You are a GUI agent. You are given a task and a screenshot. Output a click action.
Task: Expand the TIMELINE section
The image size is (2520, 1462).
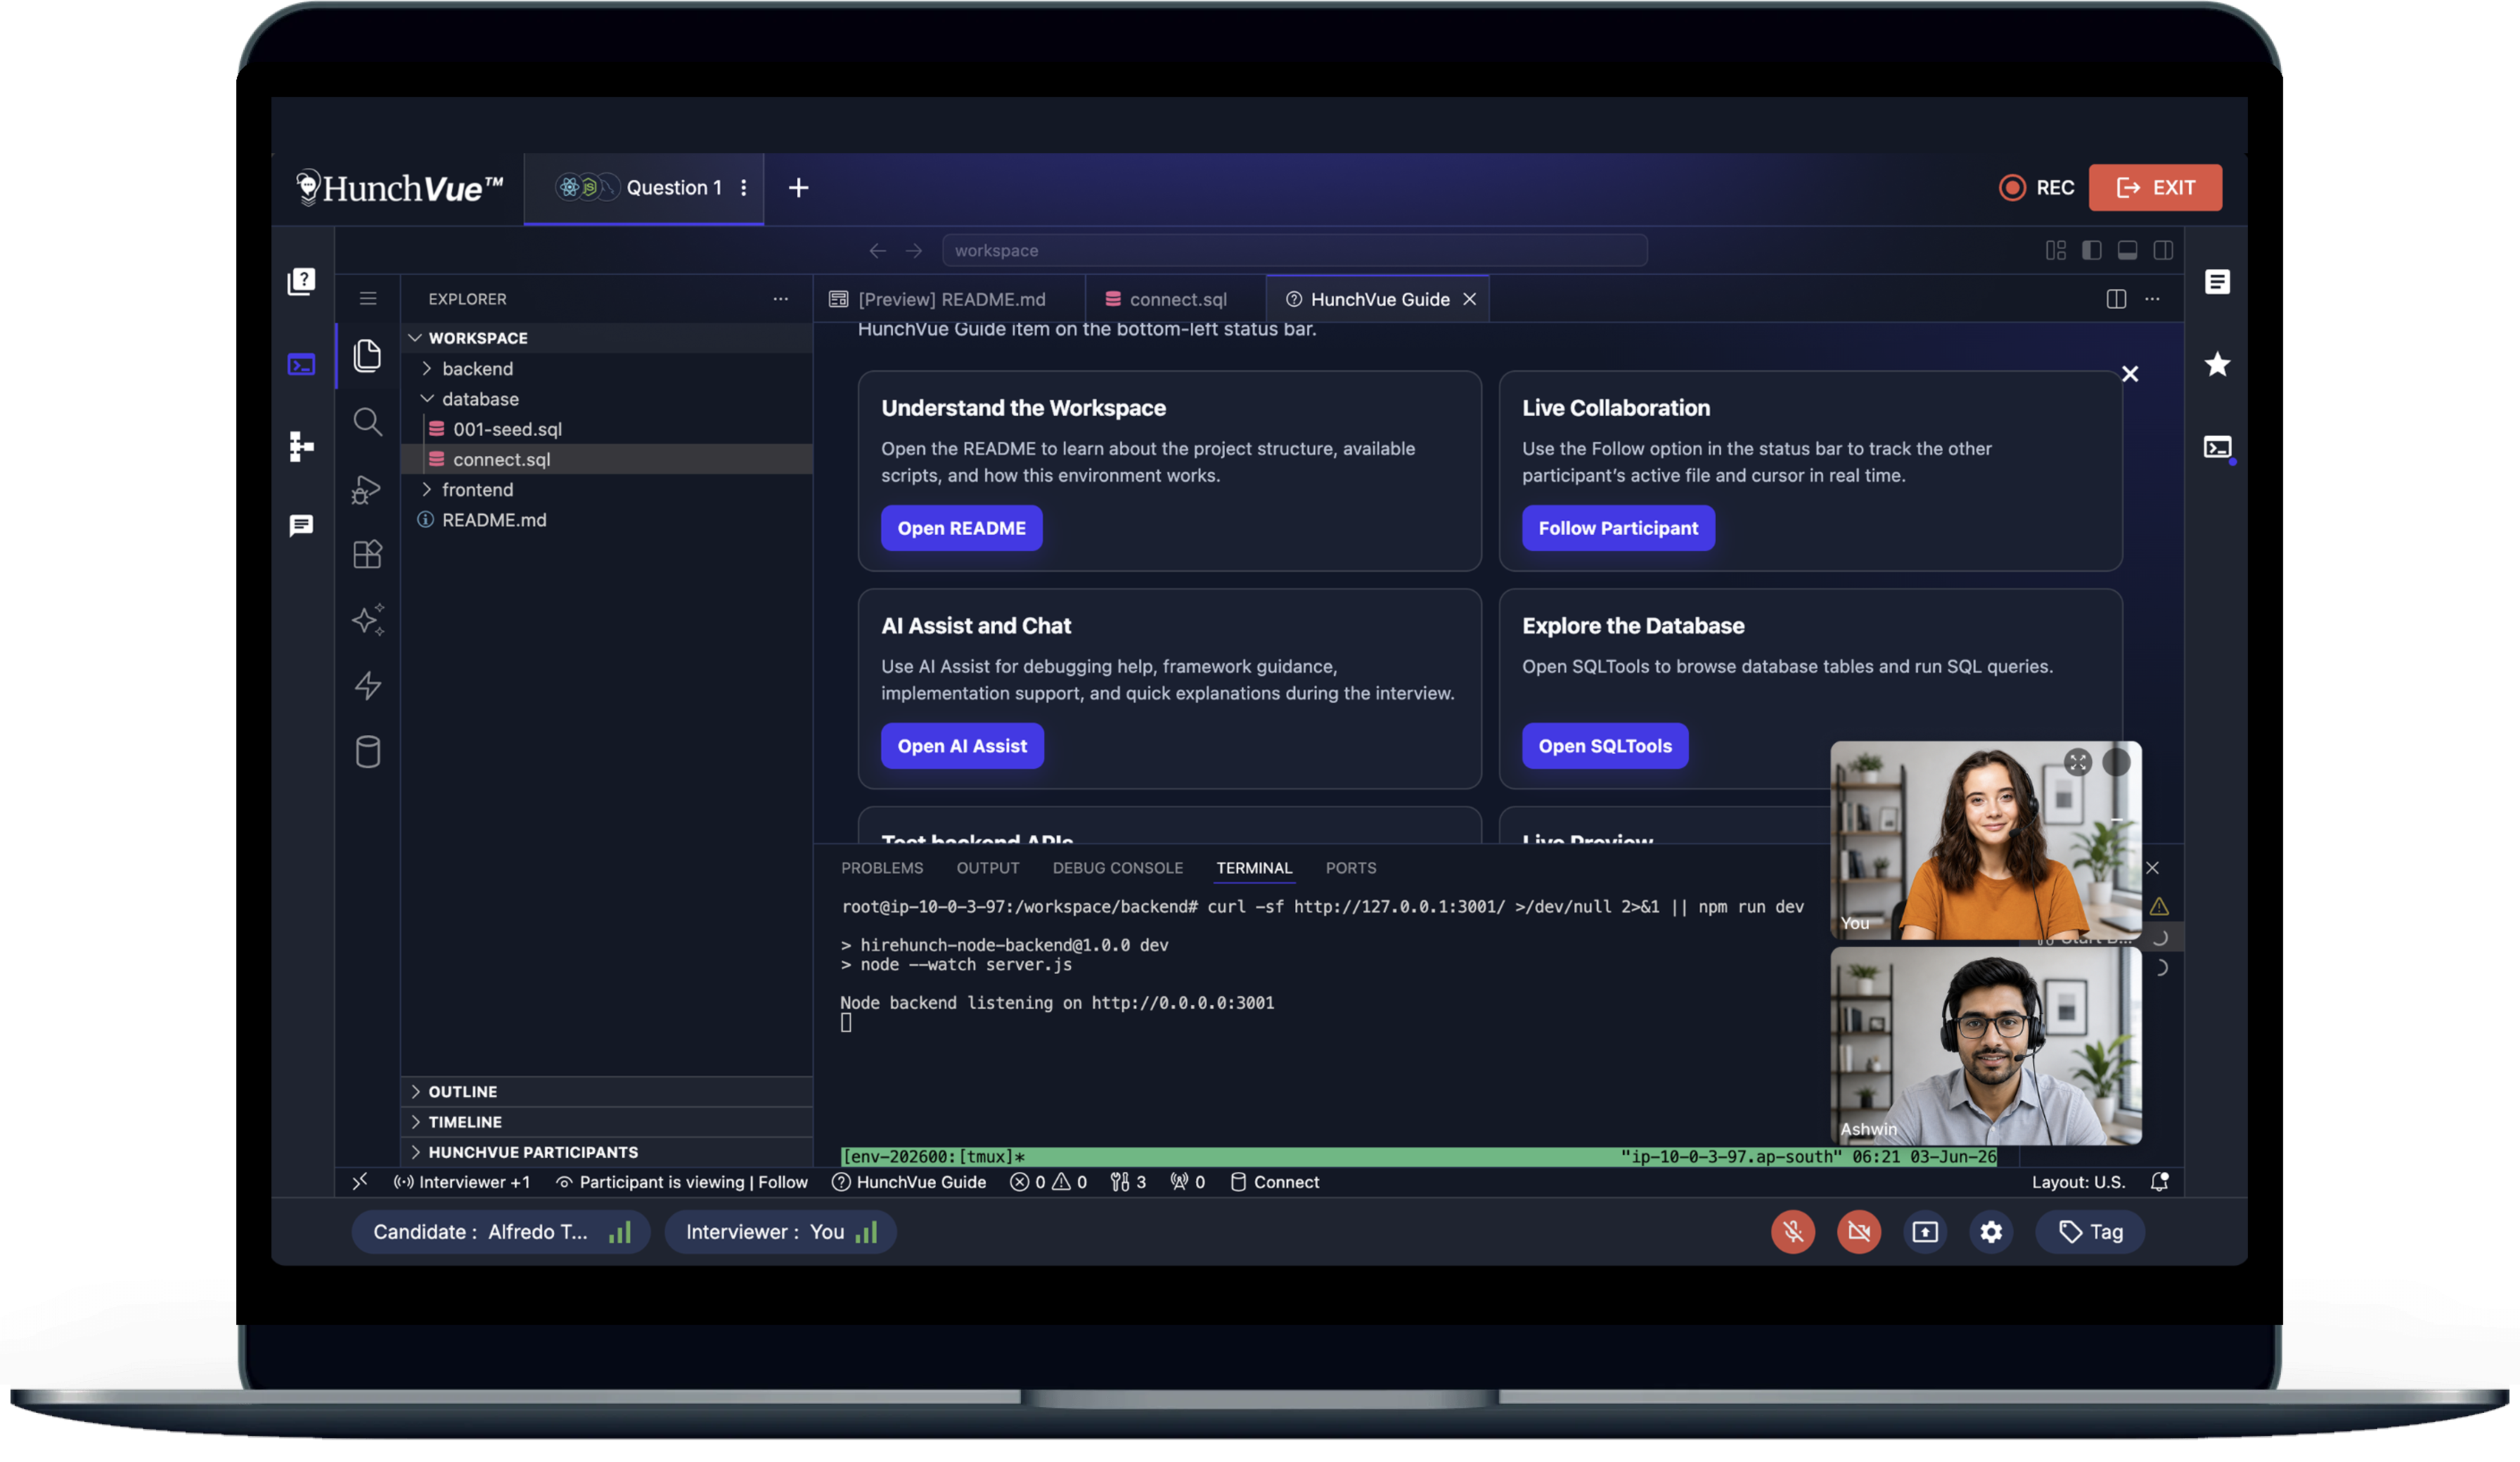pos(606,1121)
